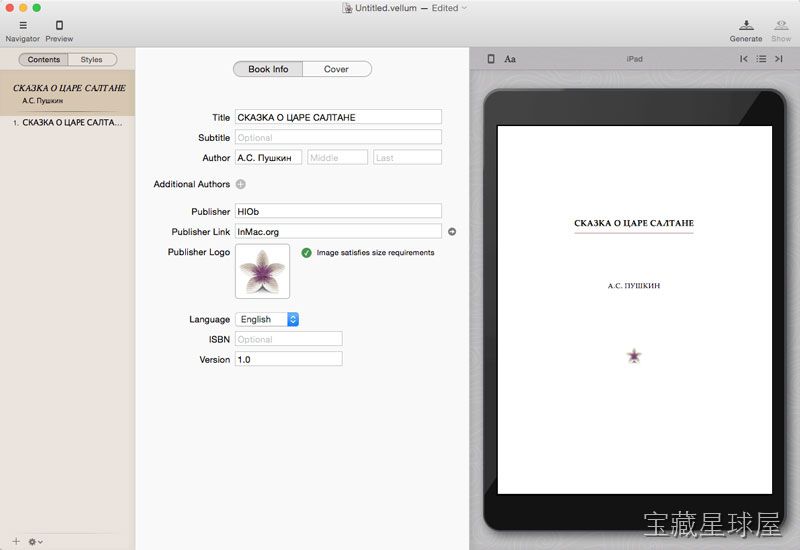Screen dimensions: 800x550
Task: Click the document icon in title bar
Action: (x=347, y=8)
